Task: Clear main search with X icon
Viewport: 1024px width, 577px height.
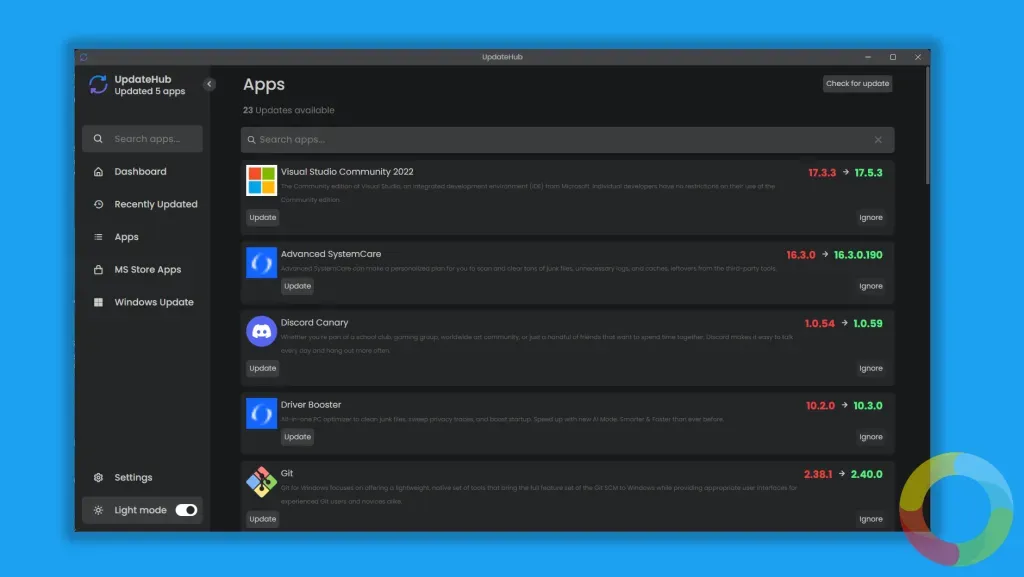Action: [x=878, y=140]
